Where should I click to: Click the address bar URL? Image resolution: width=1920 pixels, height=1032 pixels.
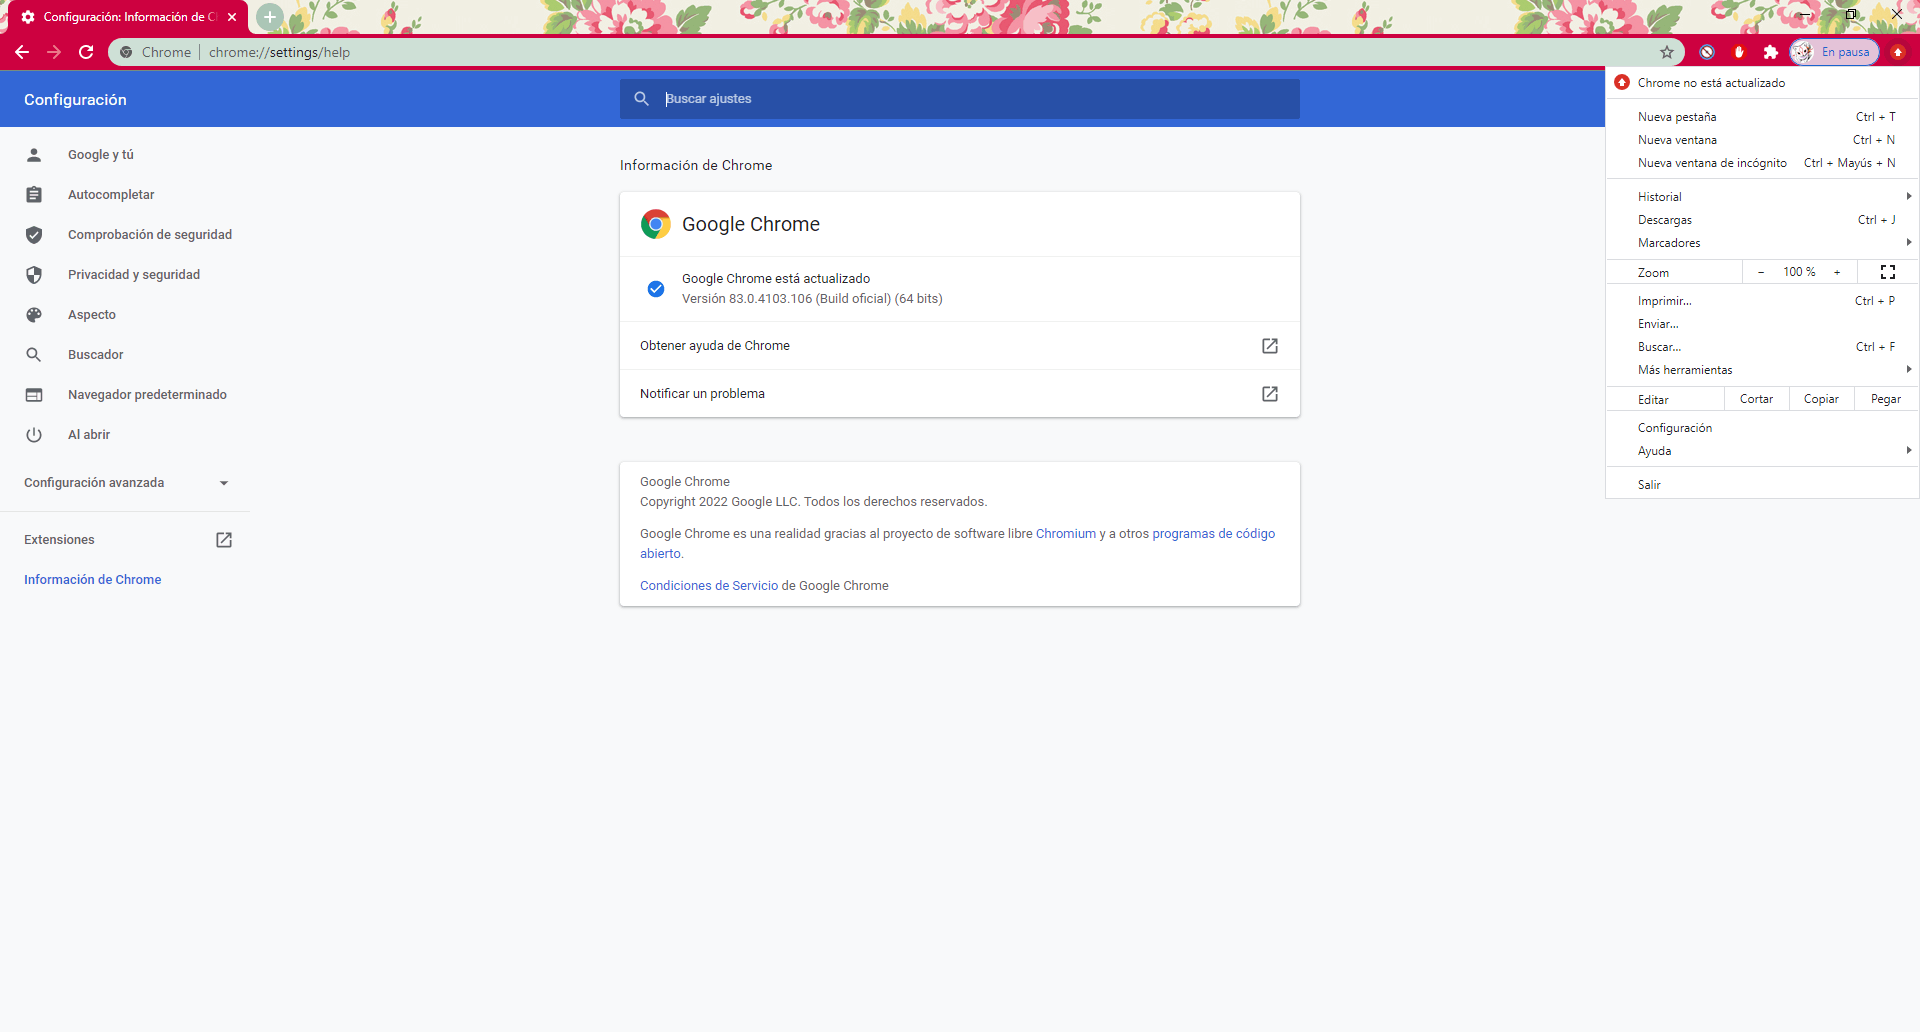click(x=279, y=52)
